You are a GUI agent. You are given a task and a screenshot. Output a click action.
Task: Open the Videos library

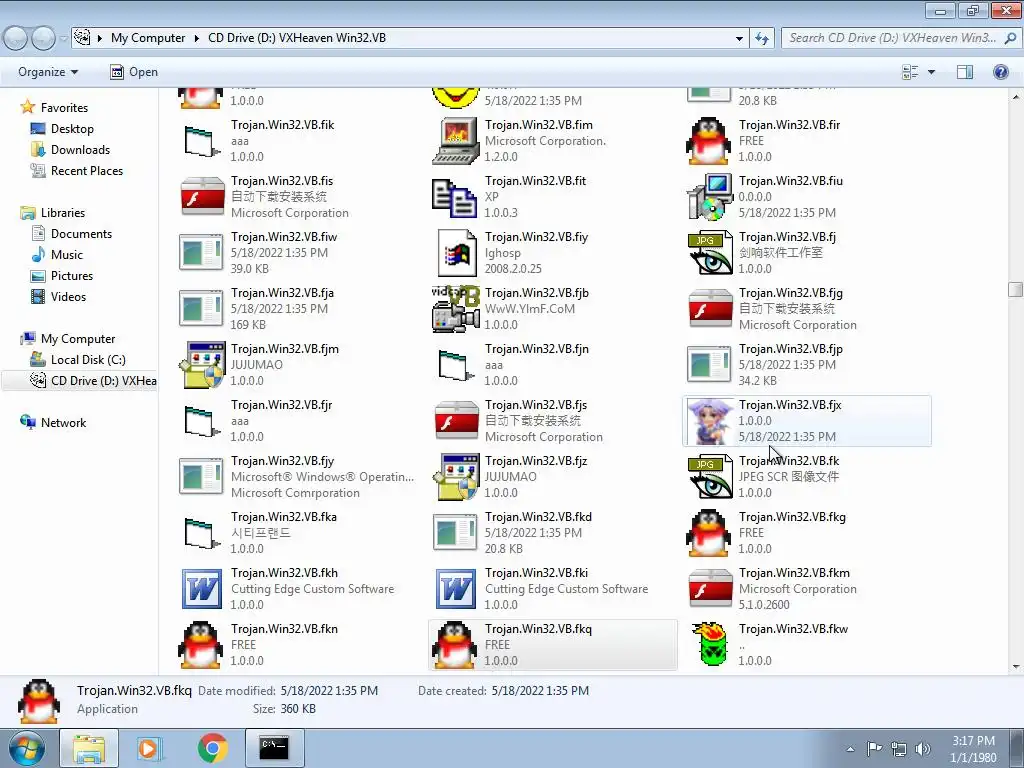click(68, 296)
